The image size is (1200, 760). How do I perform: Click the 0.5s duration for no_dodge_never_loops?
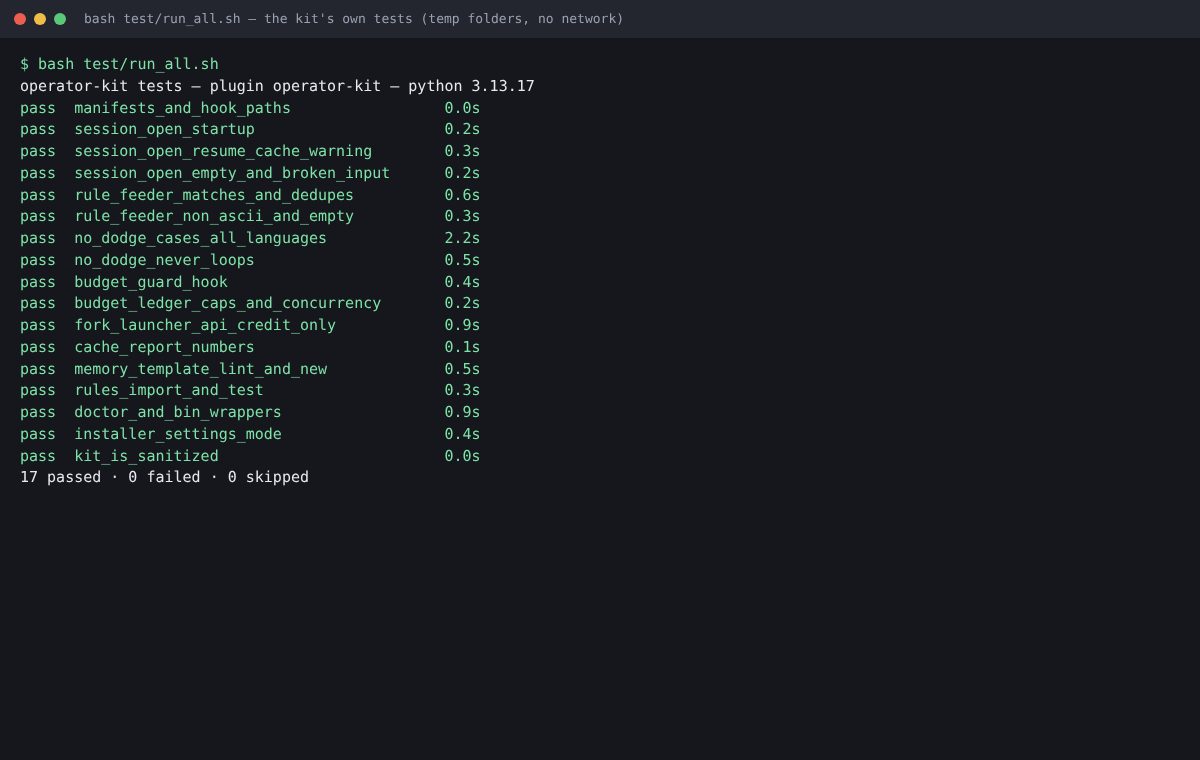462,260
